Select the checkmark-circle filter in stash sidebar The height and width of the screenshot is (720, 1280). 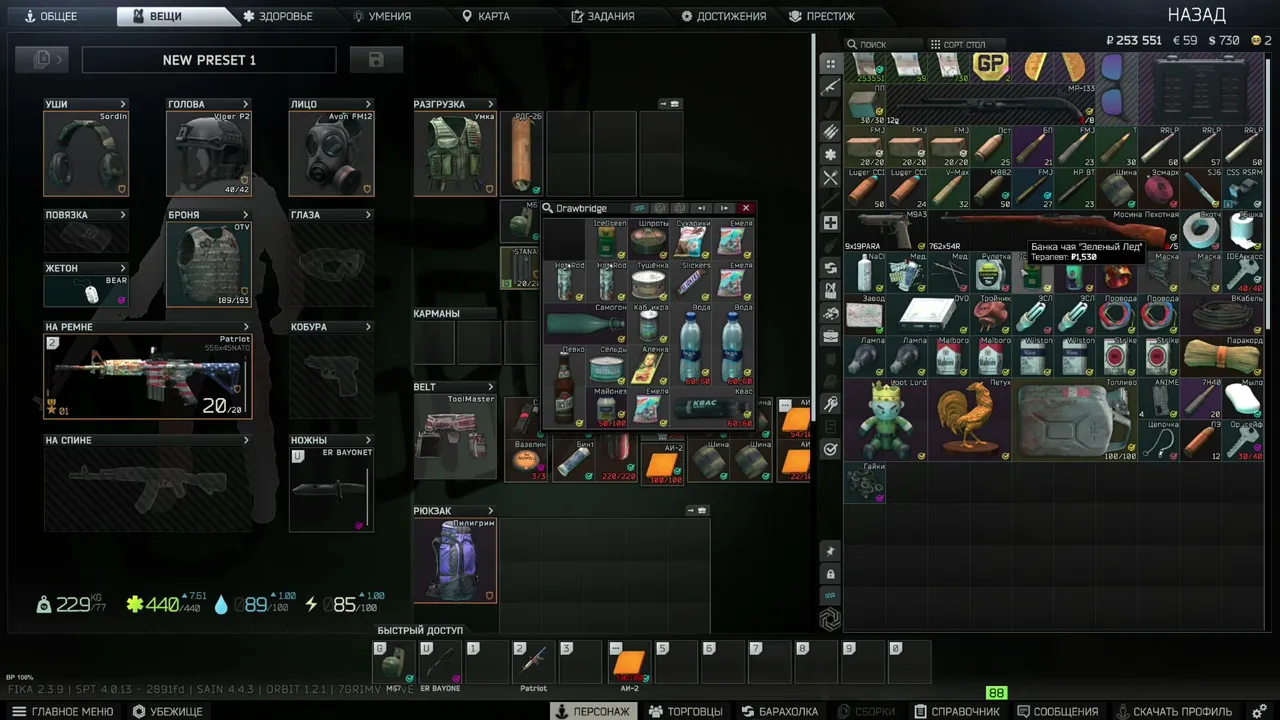tap(830, 449)
